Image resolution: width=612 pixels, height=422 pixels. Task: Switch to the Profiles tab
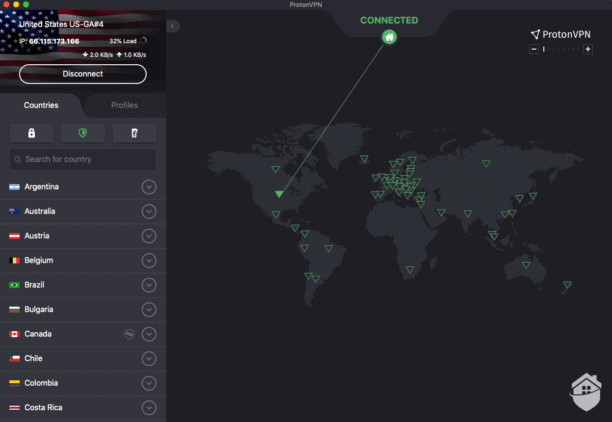click(x=124, y=105)
